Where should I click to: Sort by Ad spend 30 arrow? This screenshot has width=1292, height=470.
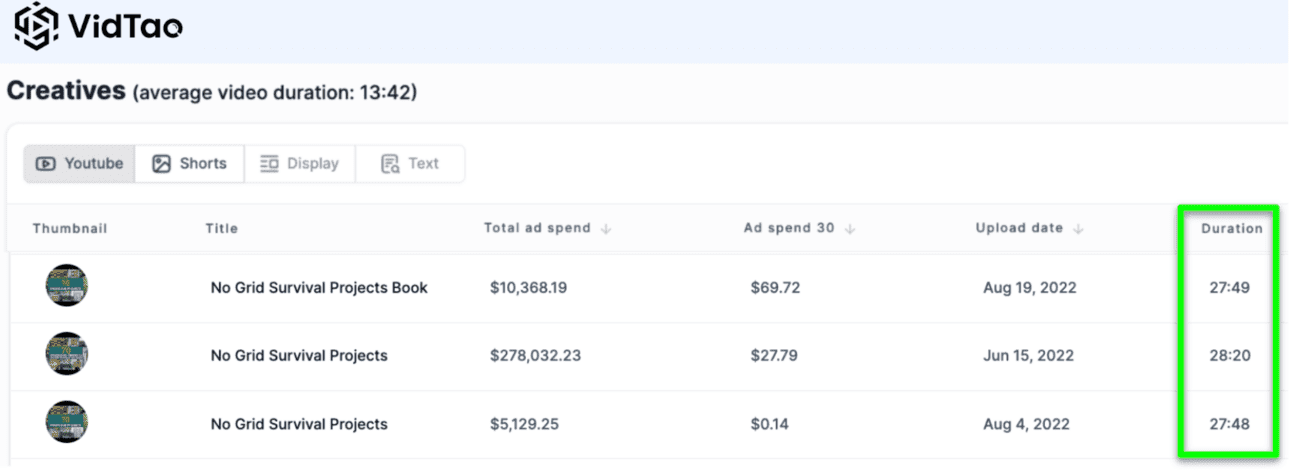pyautogui.click(x=850, y=229)
